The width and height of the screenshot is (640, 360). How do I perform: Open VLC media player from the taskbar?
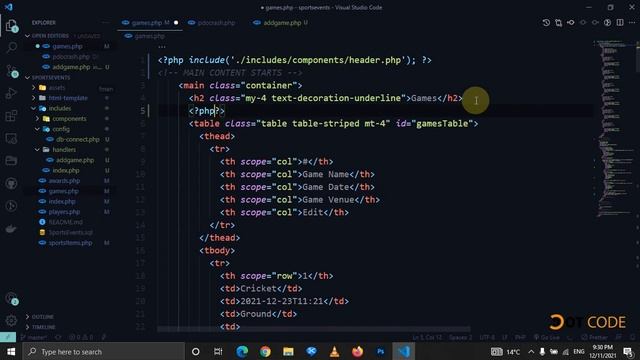click(x=334, y=351)
